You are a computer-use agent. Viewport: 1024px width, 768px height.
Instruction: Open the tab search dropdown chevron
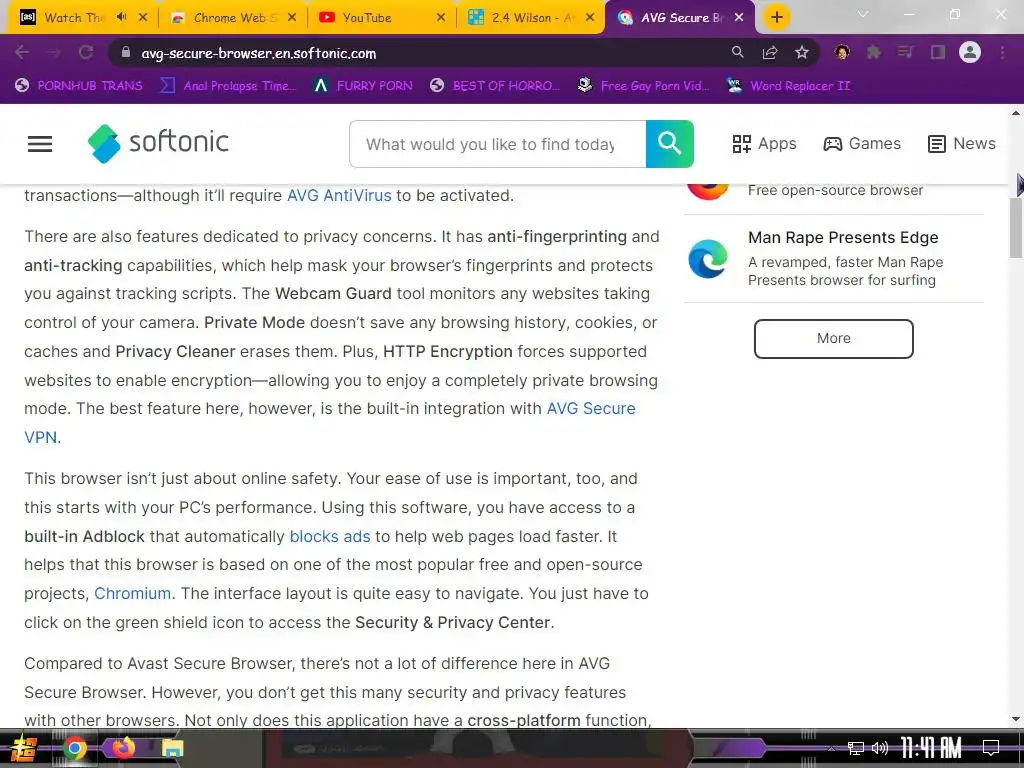pos(863,14)
